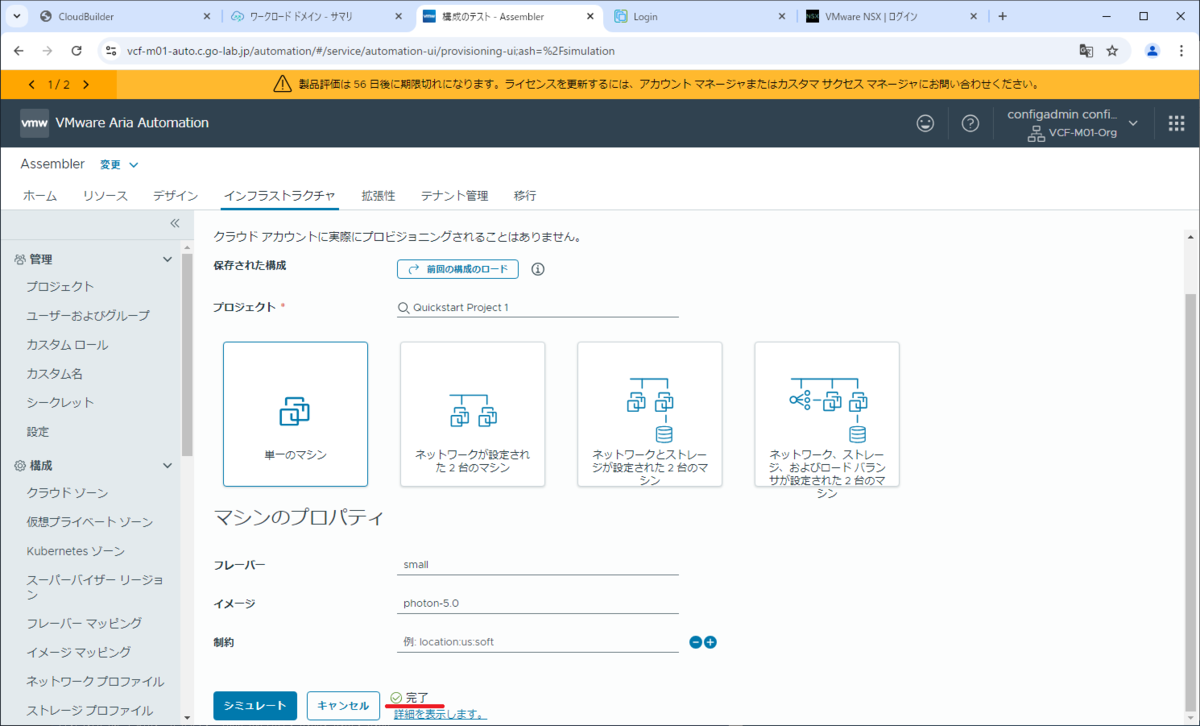Remove constraint with minus icon
1200x726 pixels.
point(696,642)
